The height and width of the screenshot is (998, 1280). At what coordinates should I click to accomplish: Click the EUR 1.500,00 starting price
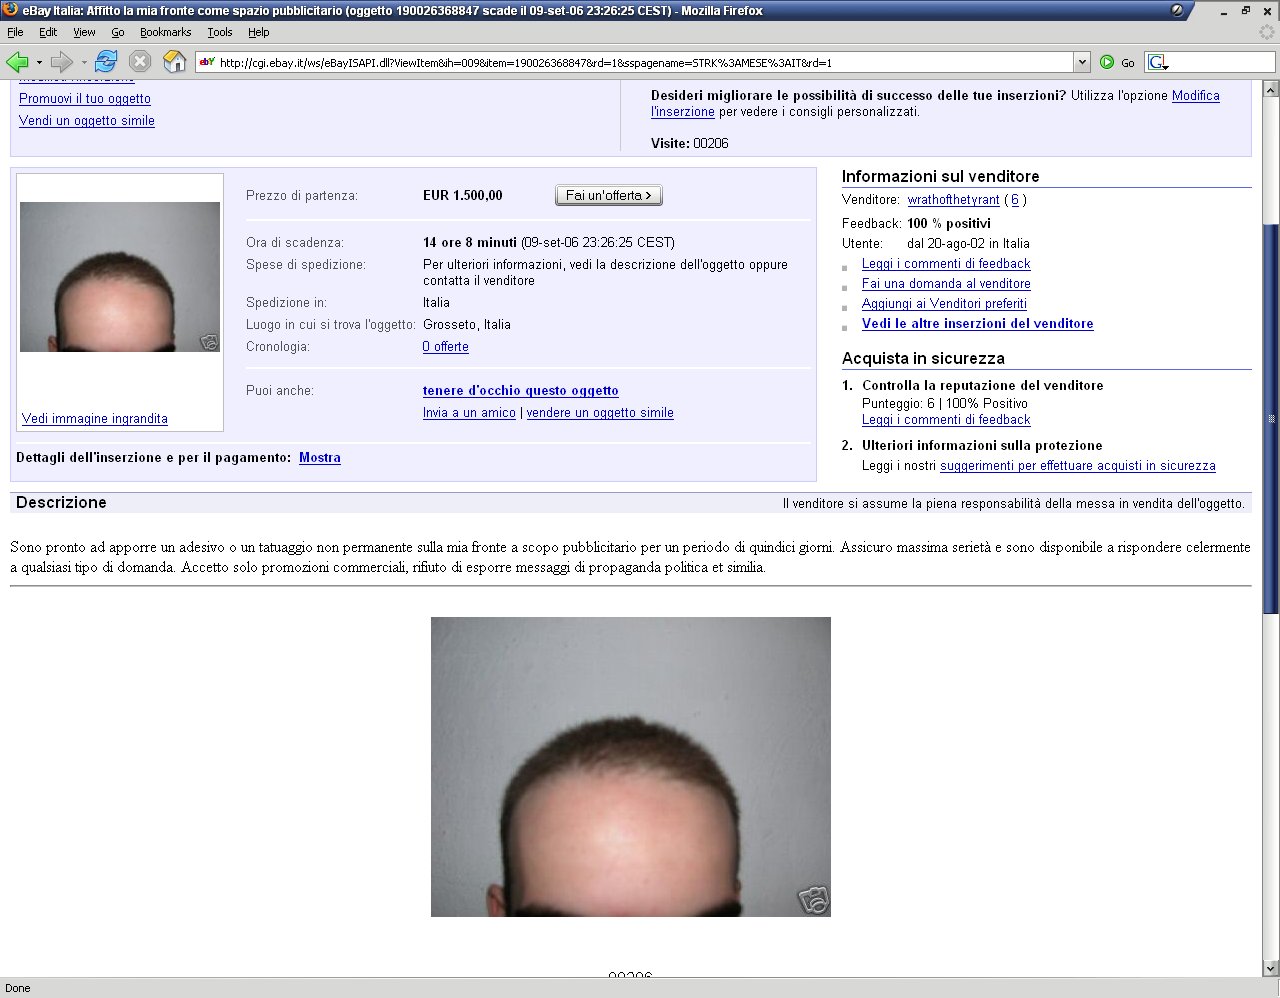pyautogui.click(x=463, y=195)
